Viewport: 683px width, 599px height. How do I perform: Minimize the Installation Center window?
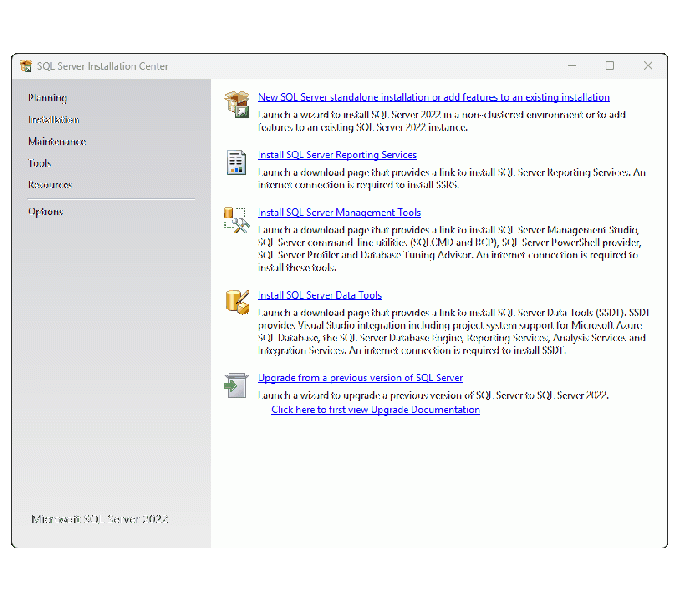pos(572,66)
